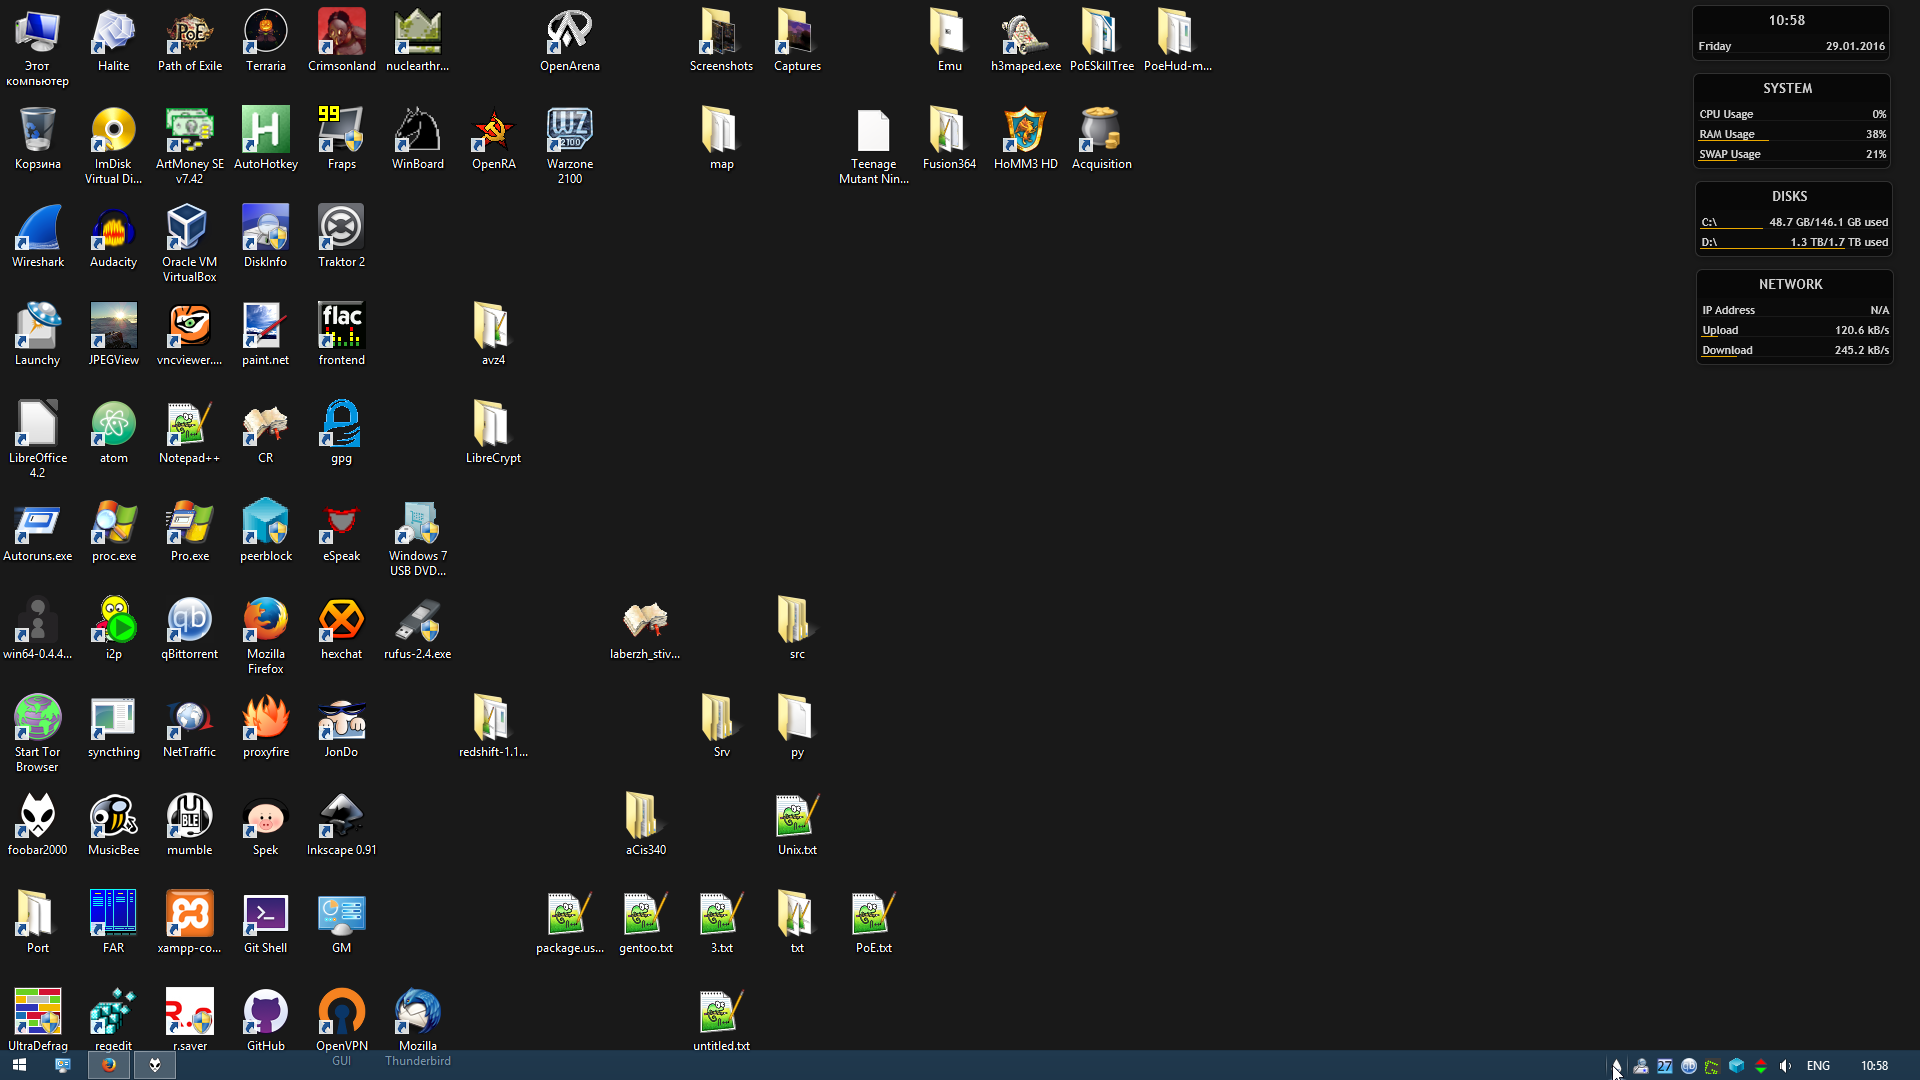The width and height of the screenshot is (1920, 1080).
Task: Click the IP Address row in NETWORK widget
Action: (x=1795, y=310)
